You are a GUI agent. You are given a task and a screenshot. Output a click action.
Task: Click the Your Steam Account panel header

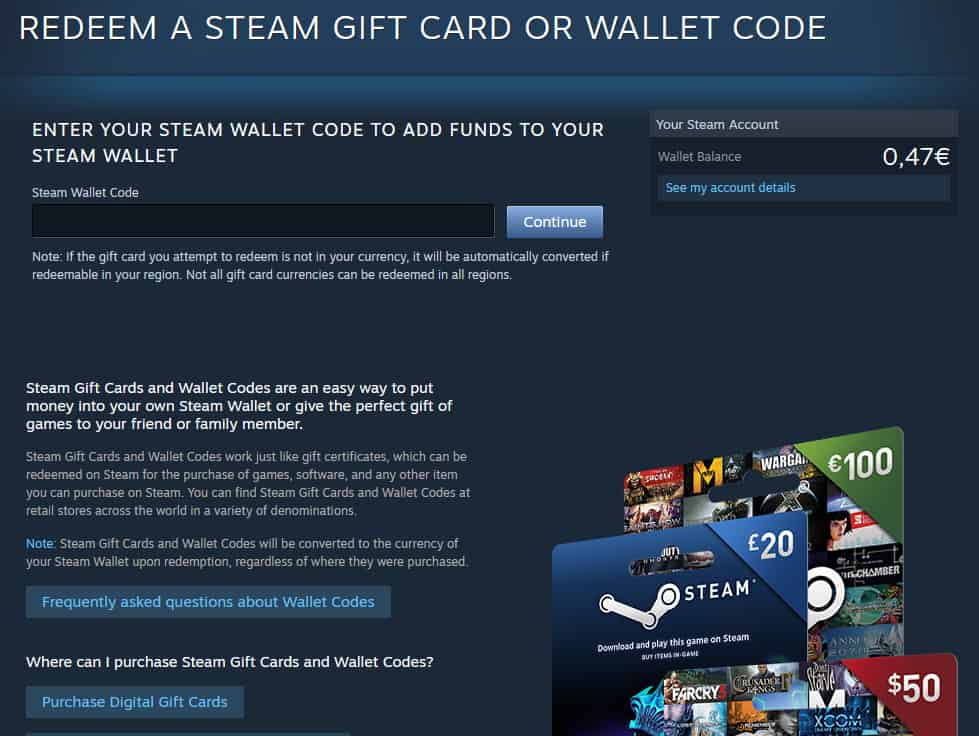coord(804,124)
